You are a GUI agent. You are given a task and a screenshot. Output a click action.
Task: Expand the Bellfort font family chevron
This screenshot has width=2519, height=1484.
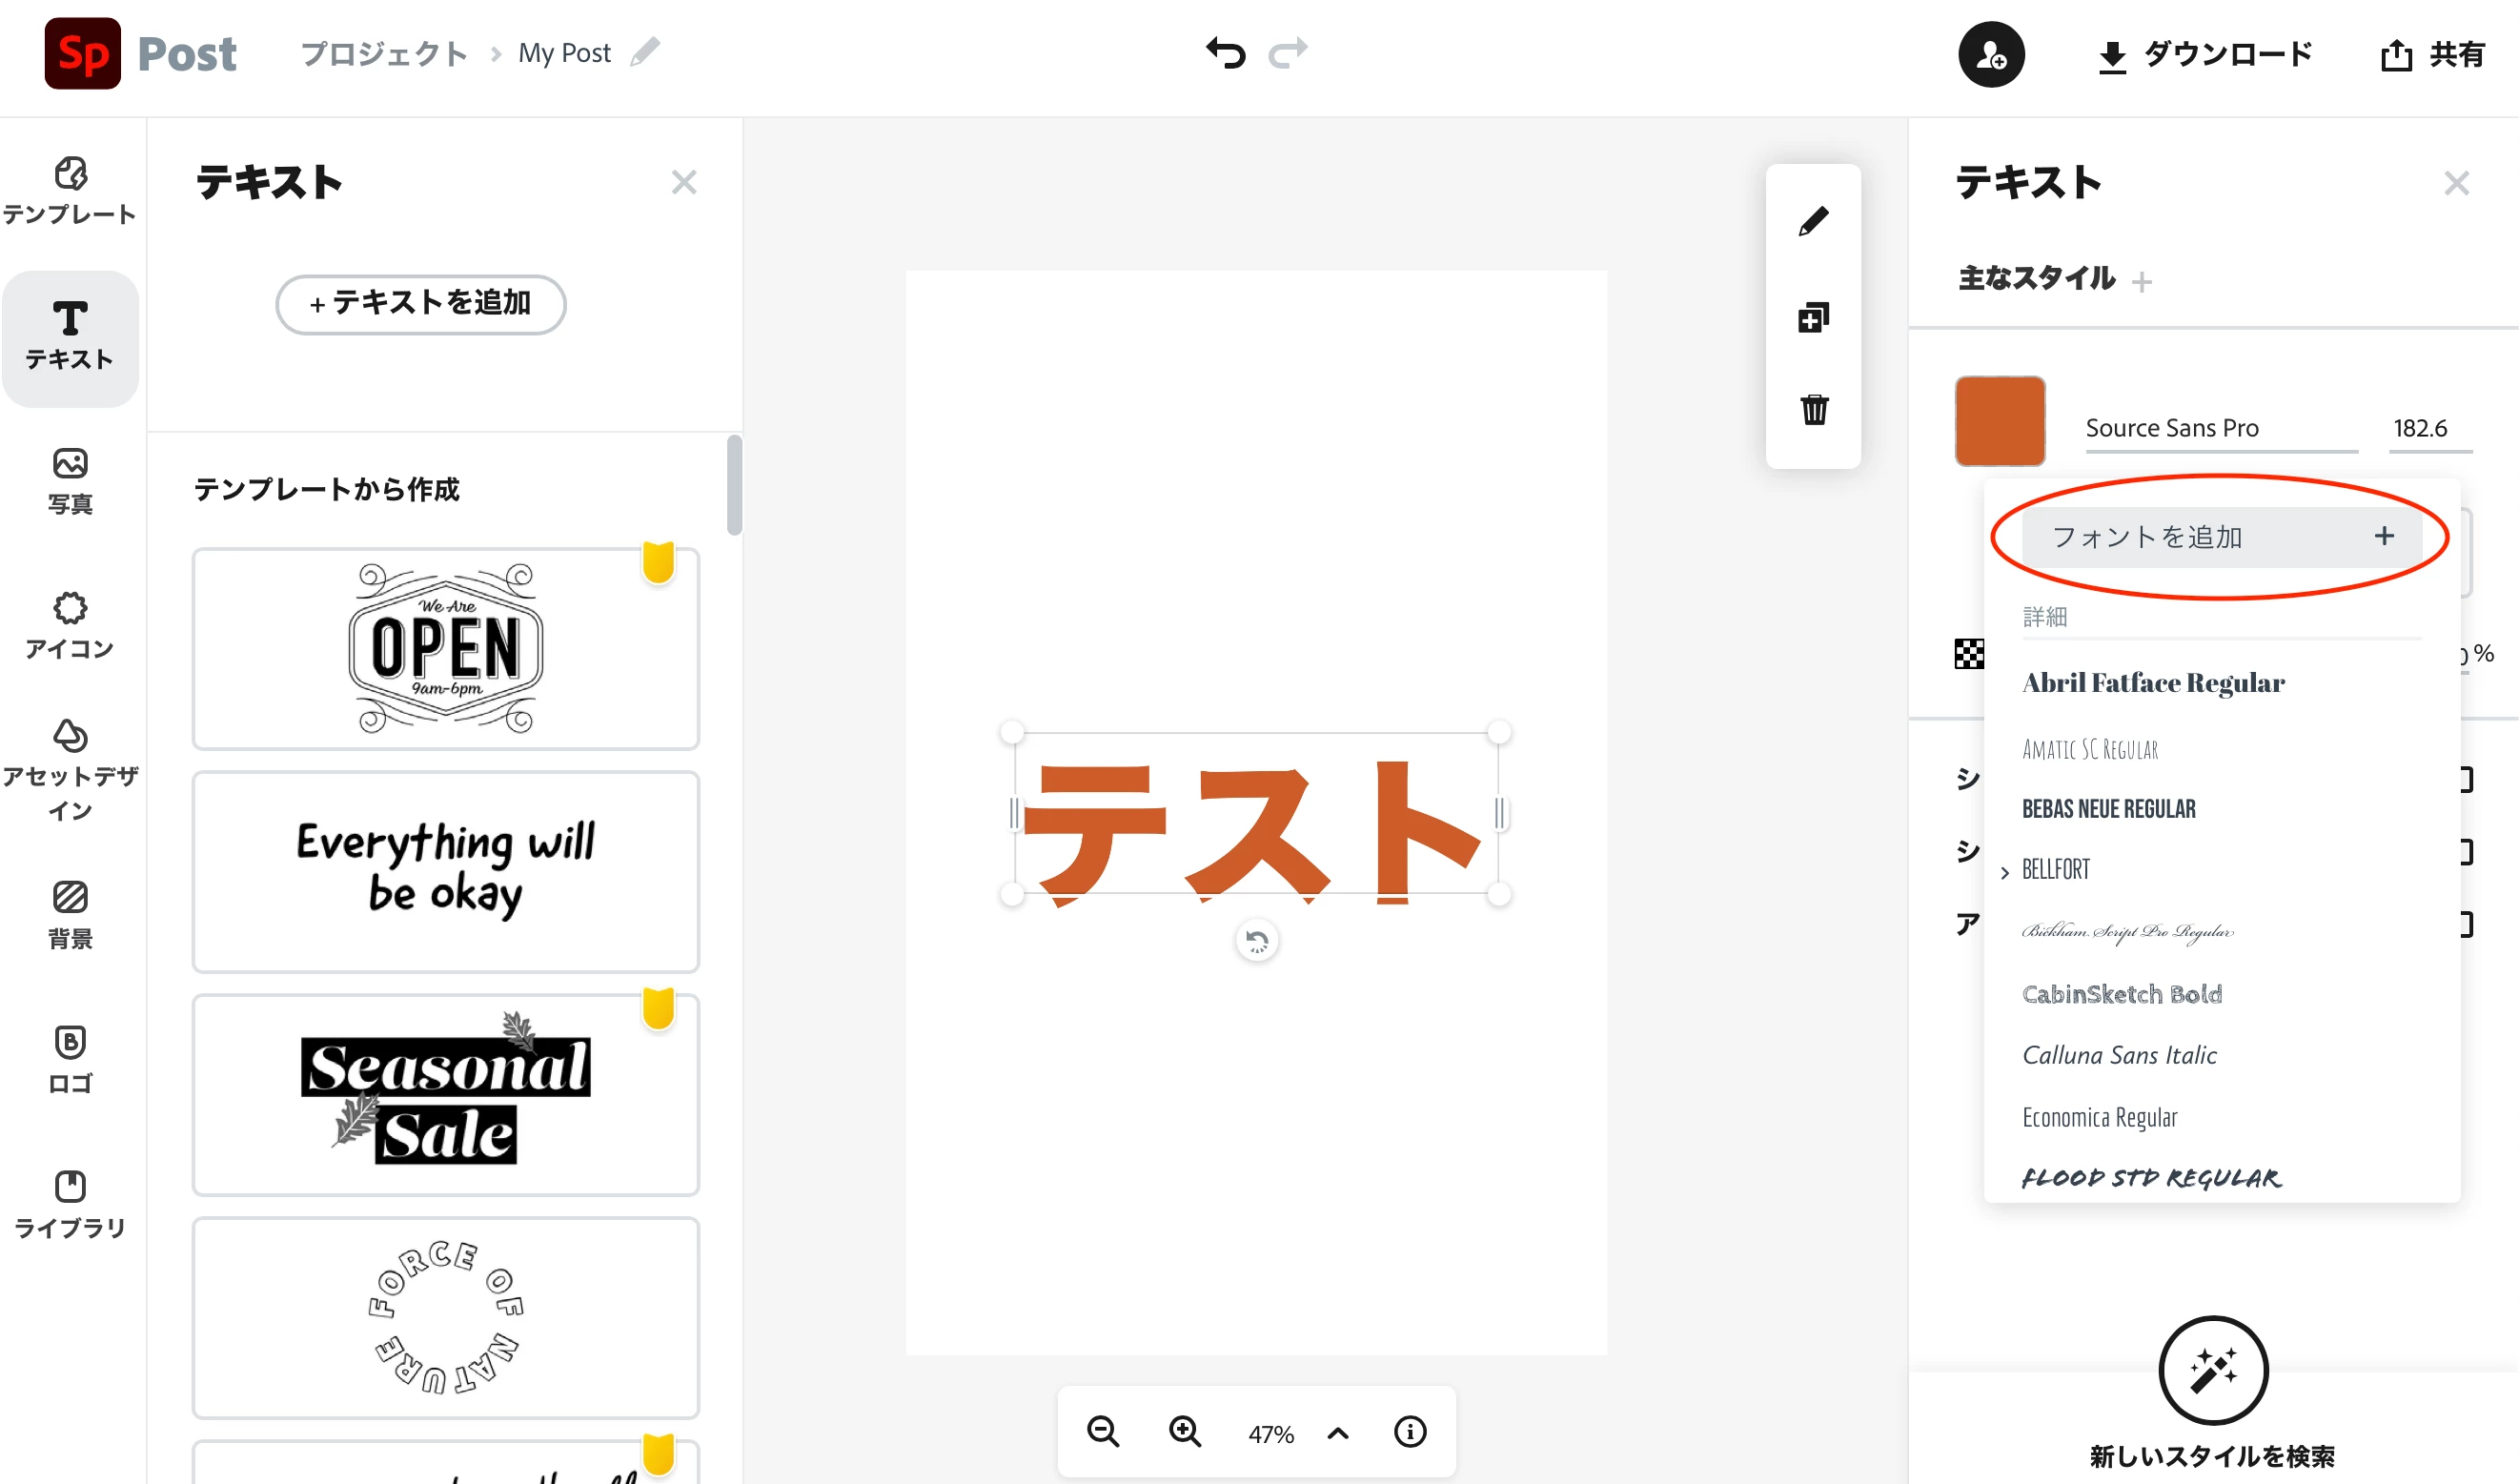click(x=2005, y=872)
